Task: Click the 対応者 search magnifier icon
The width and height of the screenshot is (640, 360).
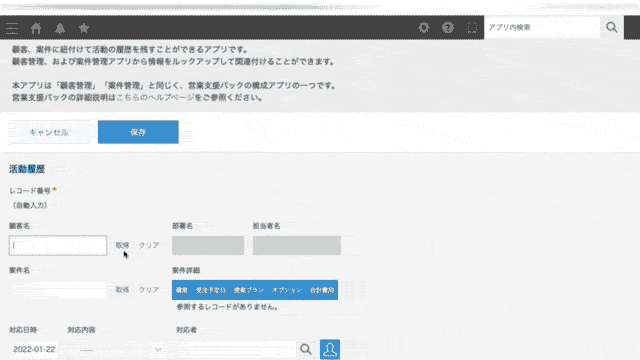Action: 306,349
